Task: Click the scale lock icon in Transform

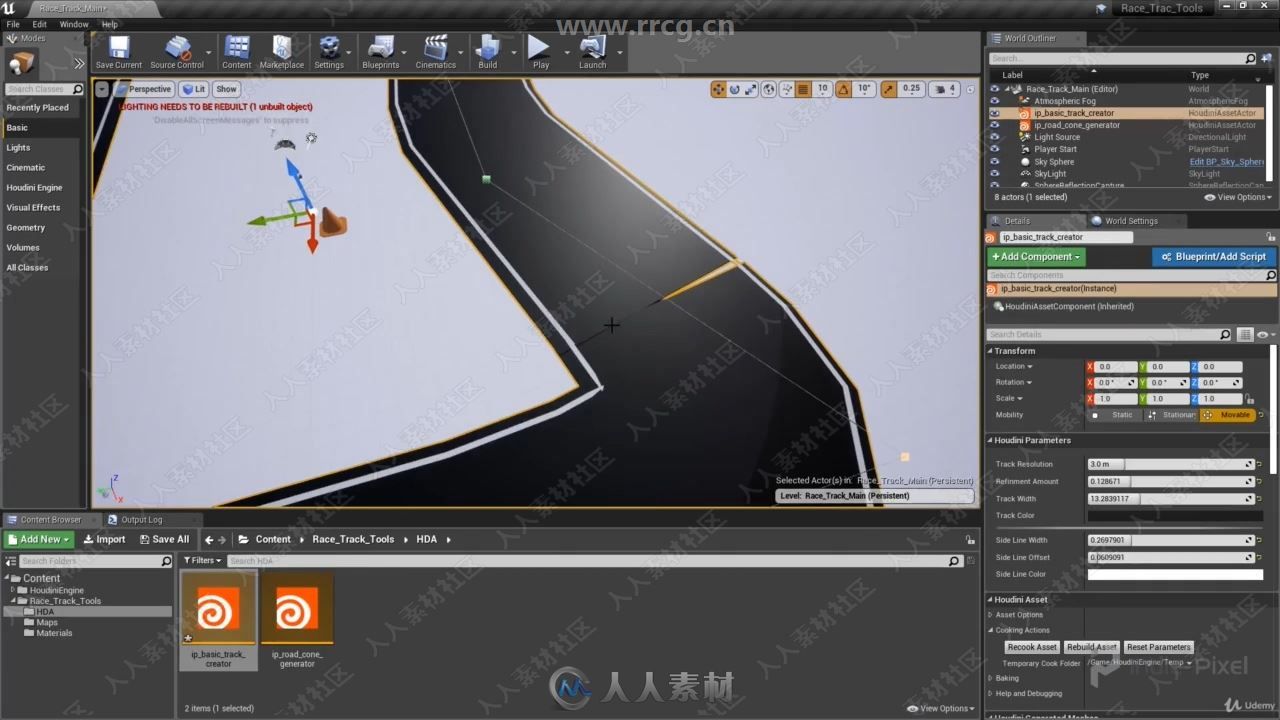Action: [x=1250, y=399]
